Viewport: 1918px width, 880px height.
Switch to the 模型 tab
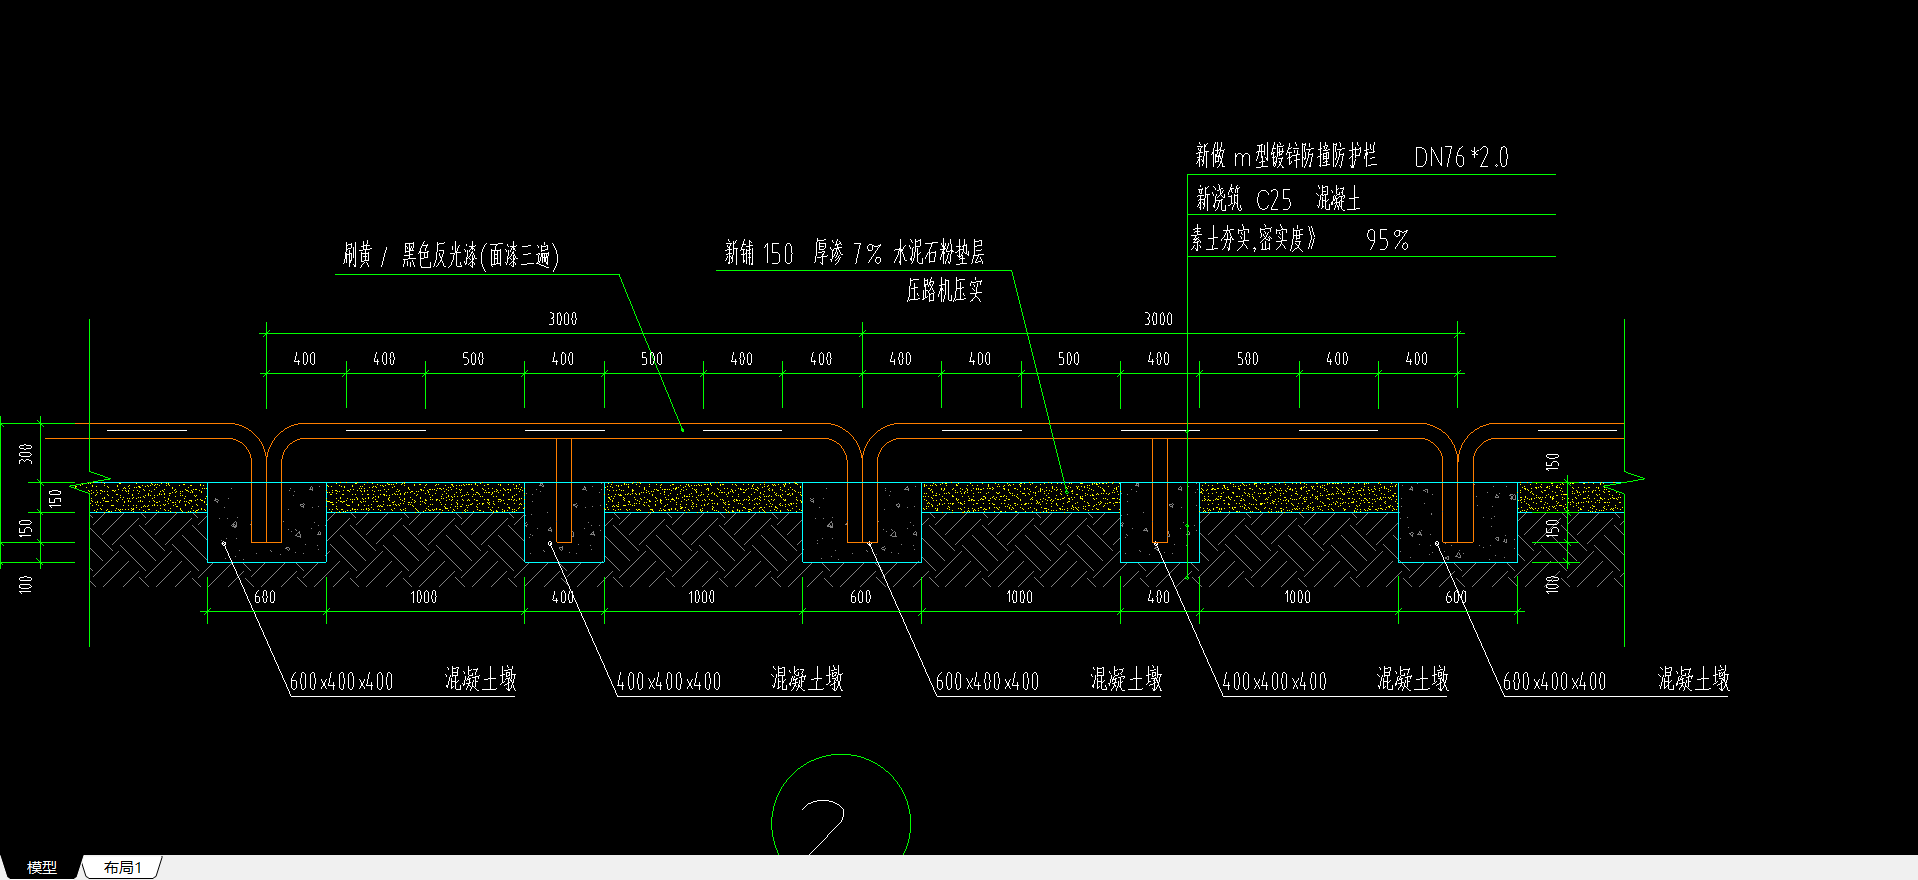41,867
